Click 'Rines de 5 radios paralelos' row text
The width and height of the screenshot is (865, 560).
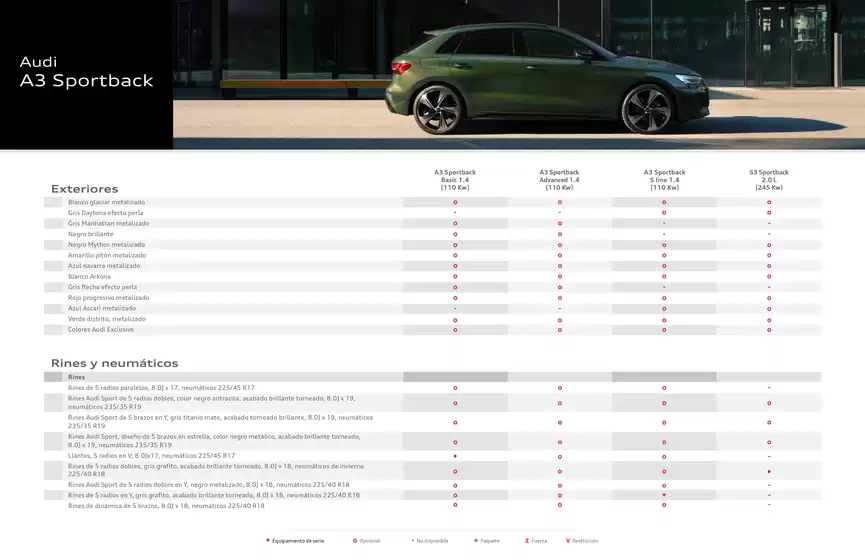click(x=161, y=388)
